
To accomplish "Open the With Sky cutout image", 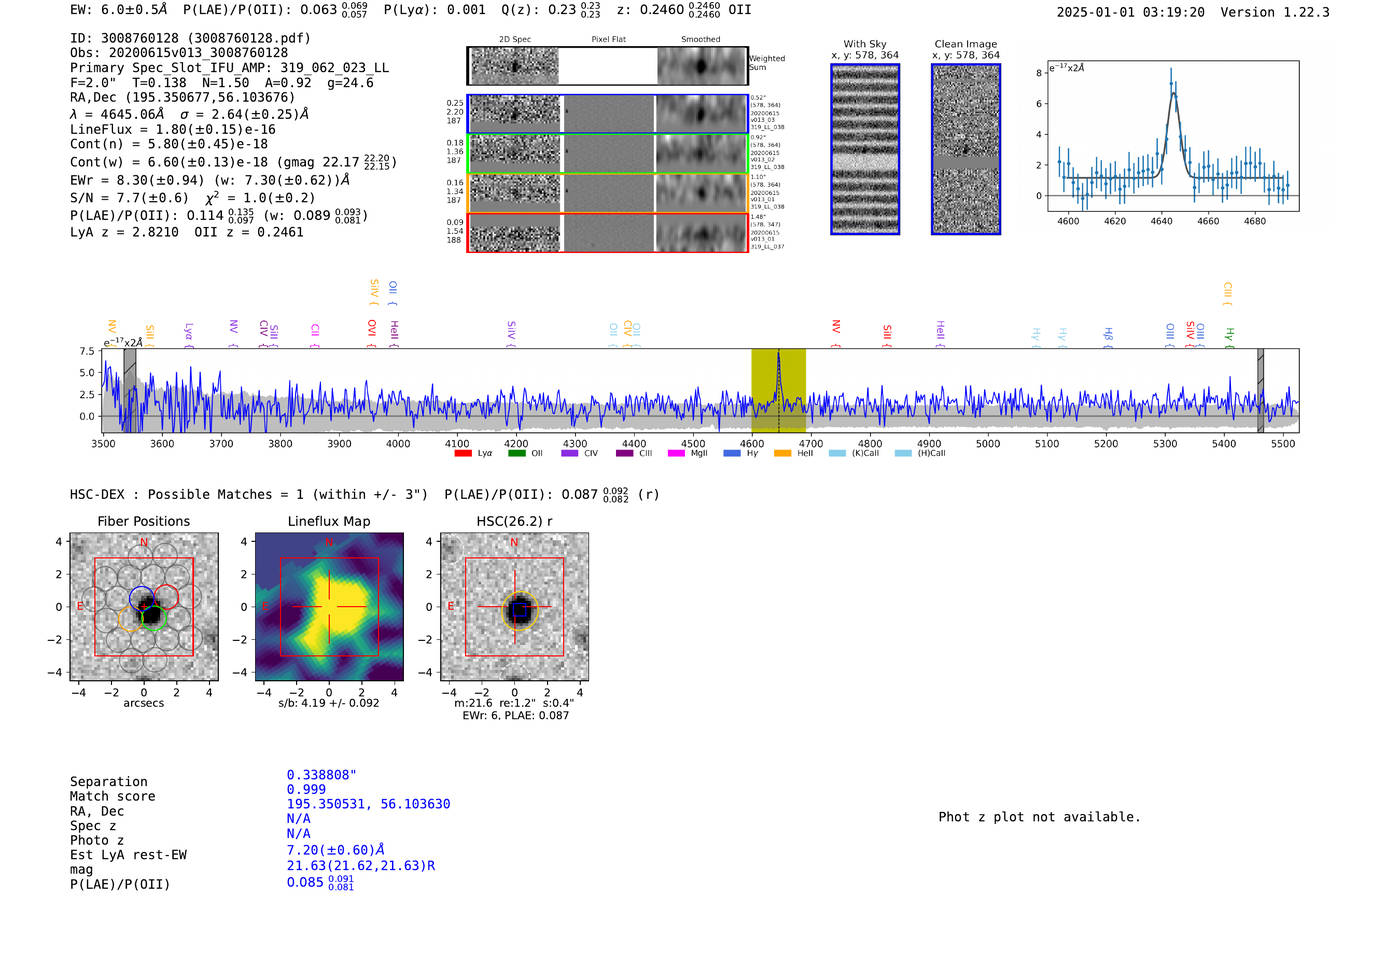I will tap(865, 149).
